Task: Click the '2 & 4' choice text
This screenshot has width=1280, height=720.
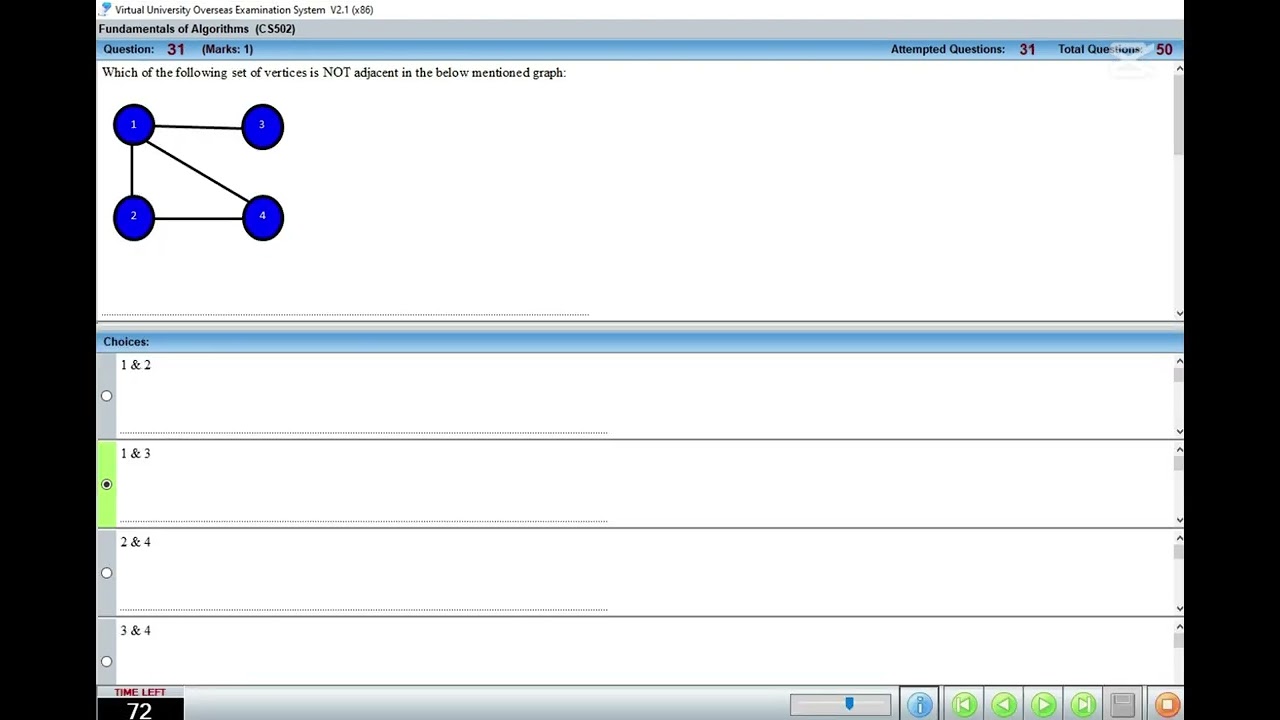Action: (136, 542)
